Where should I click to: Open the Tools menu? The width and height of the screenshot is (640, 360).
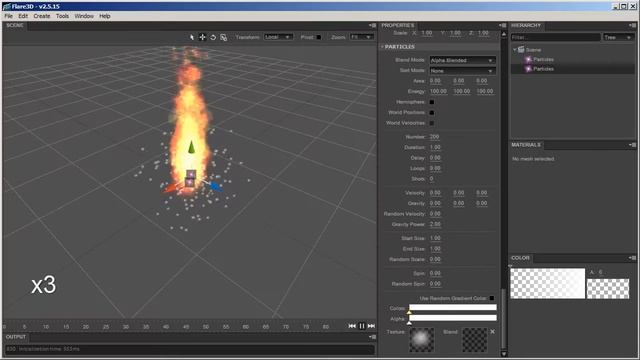62,16
